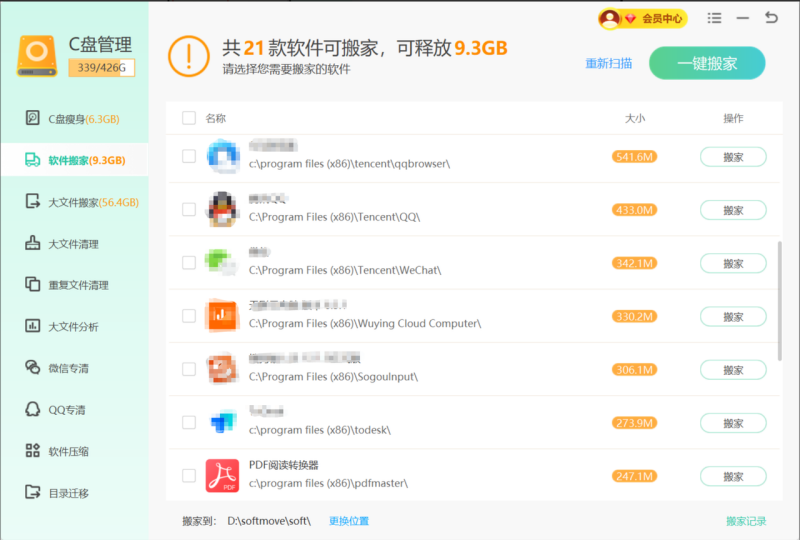The width and height of the screenshot is (800, 540).
Task: Check the Wuying Cloud Computer row checkbox
Action: click(189, 315)
